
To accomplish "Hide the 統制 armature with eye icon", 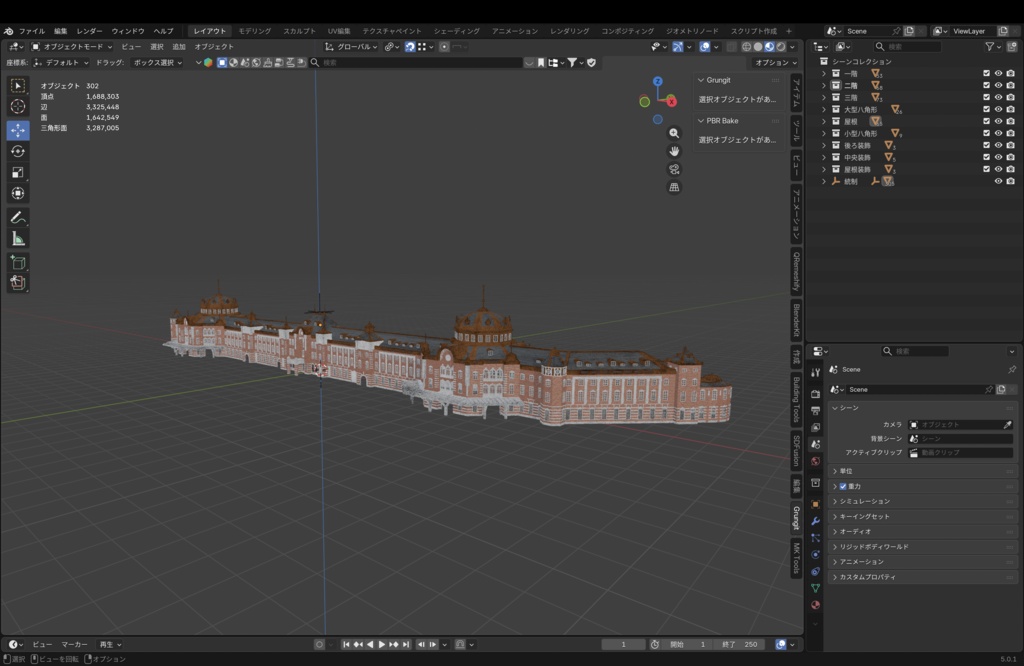I will (998, 181).
